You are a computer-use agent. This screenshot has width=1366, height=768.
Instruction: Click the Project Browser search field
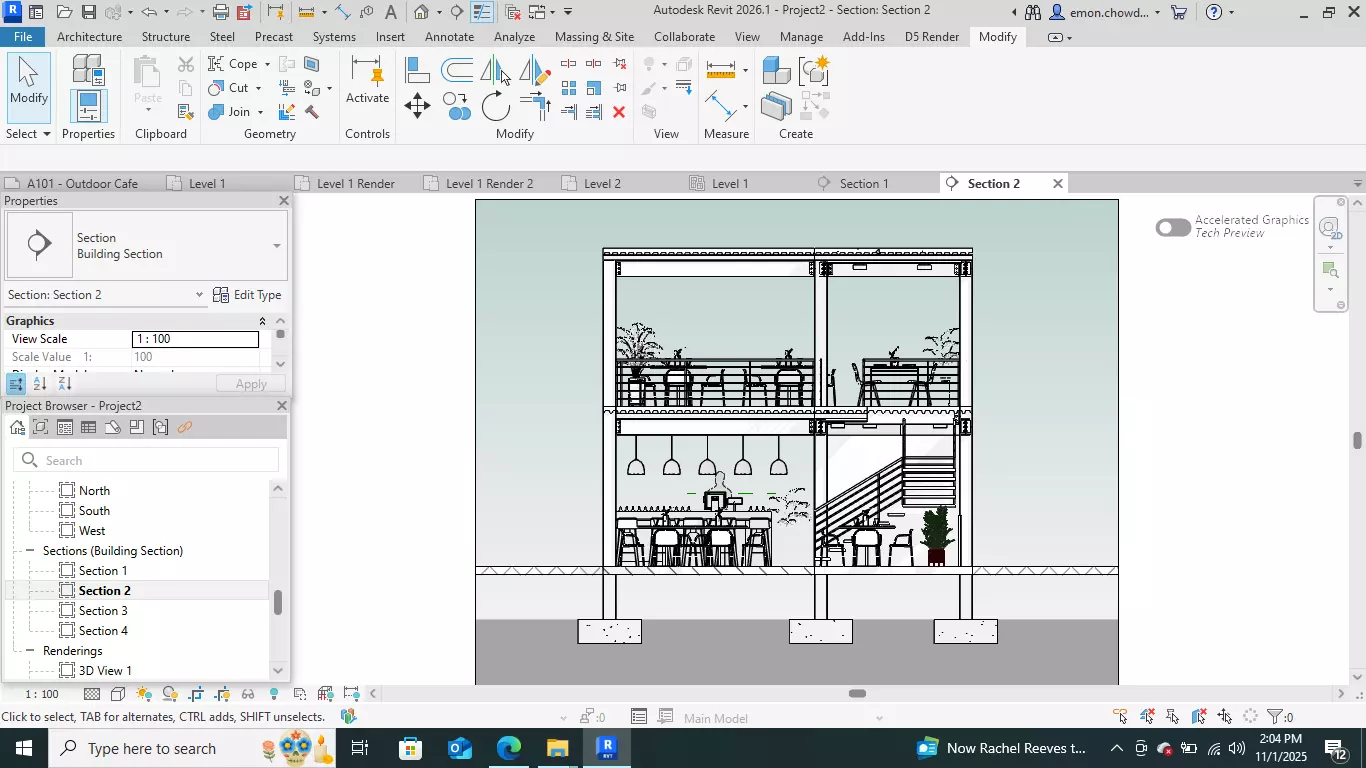[x=146, y=460]
